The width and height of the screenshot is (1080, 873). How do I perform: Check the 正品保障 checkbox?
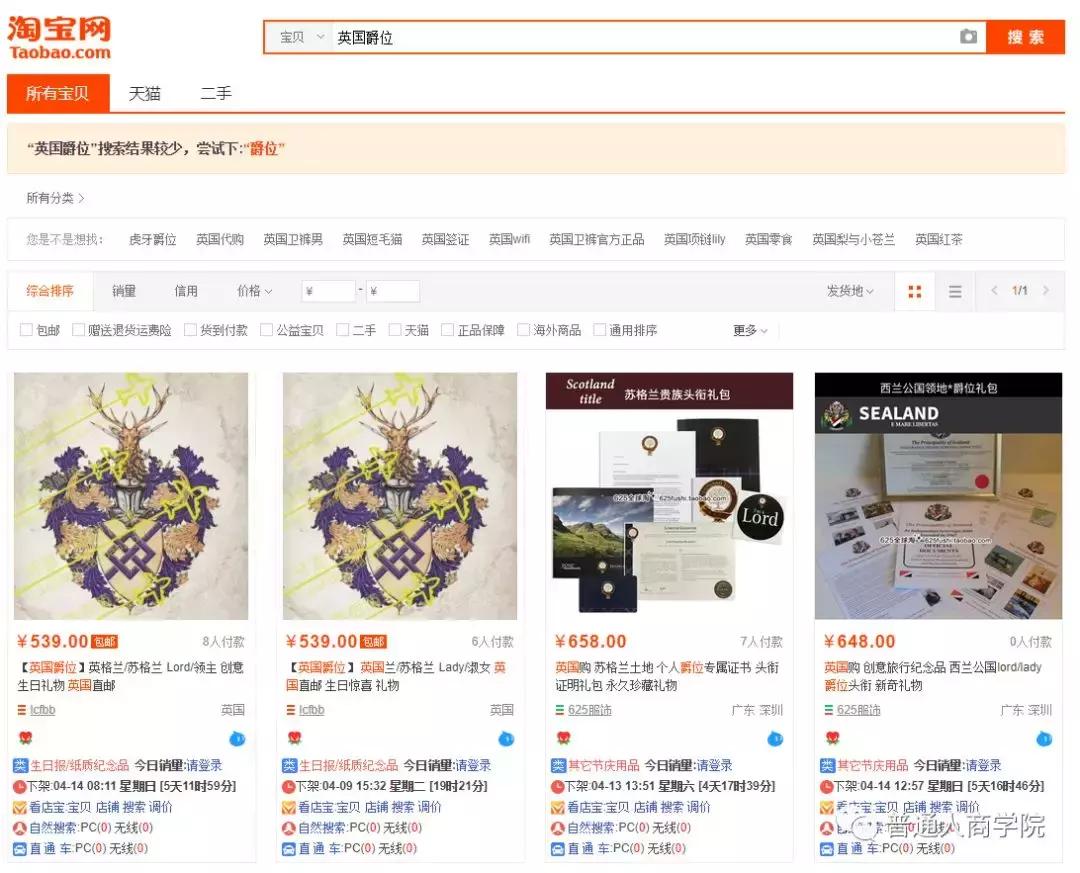(x=447, y=330)
